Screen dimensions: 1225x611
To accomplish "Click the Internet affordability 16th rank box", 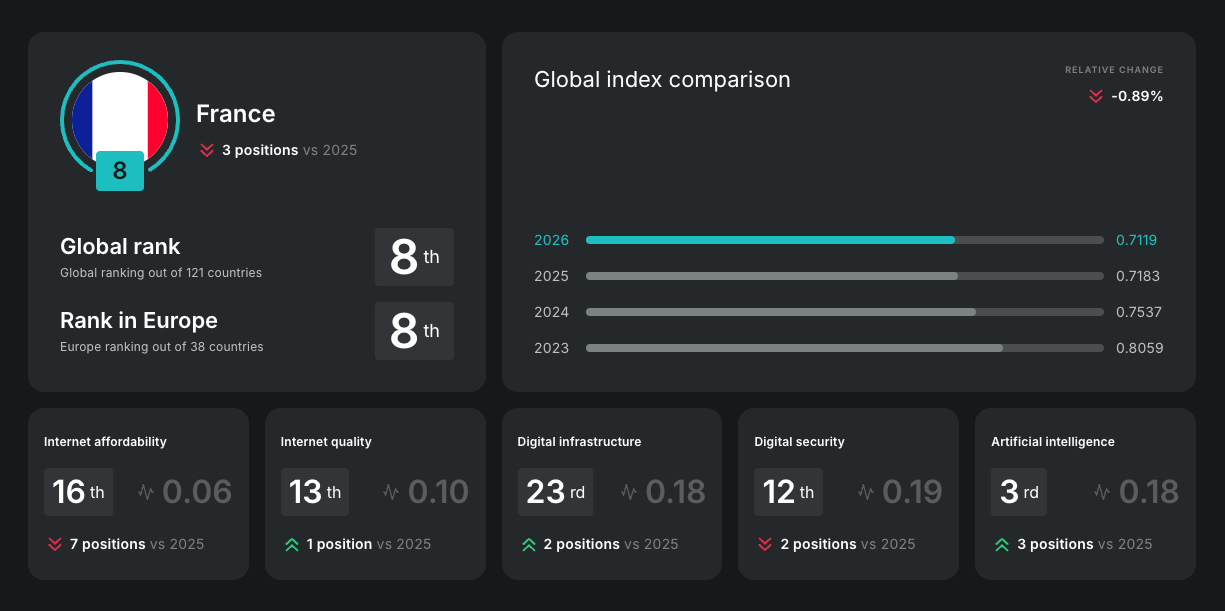I will click(x=80, y=492).
